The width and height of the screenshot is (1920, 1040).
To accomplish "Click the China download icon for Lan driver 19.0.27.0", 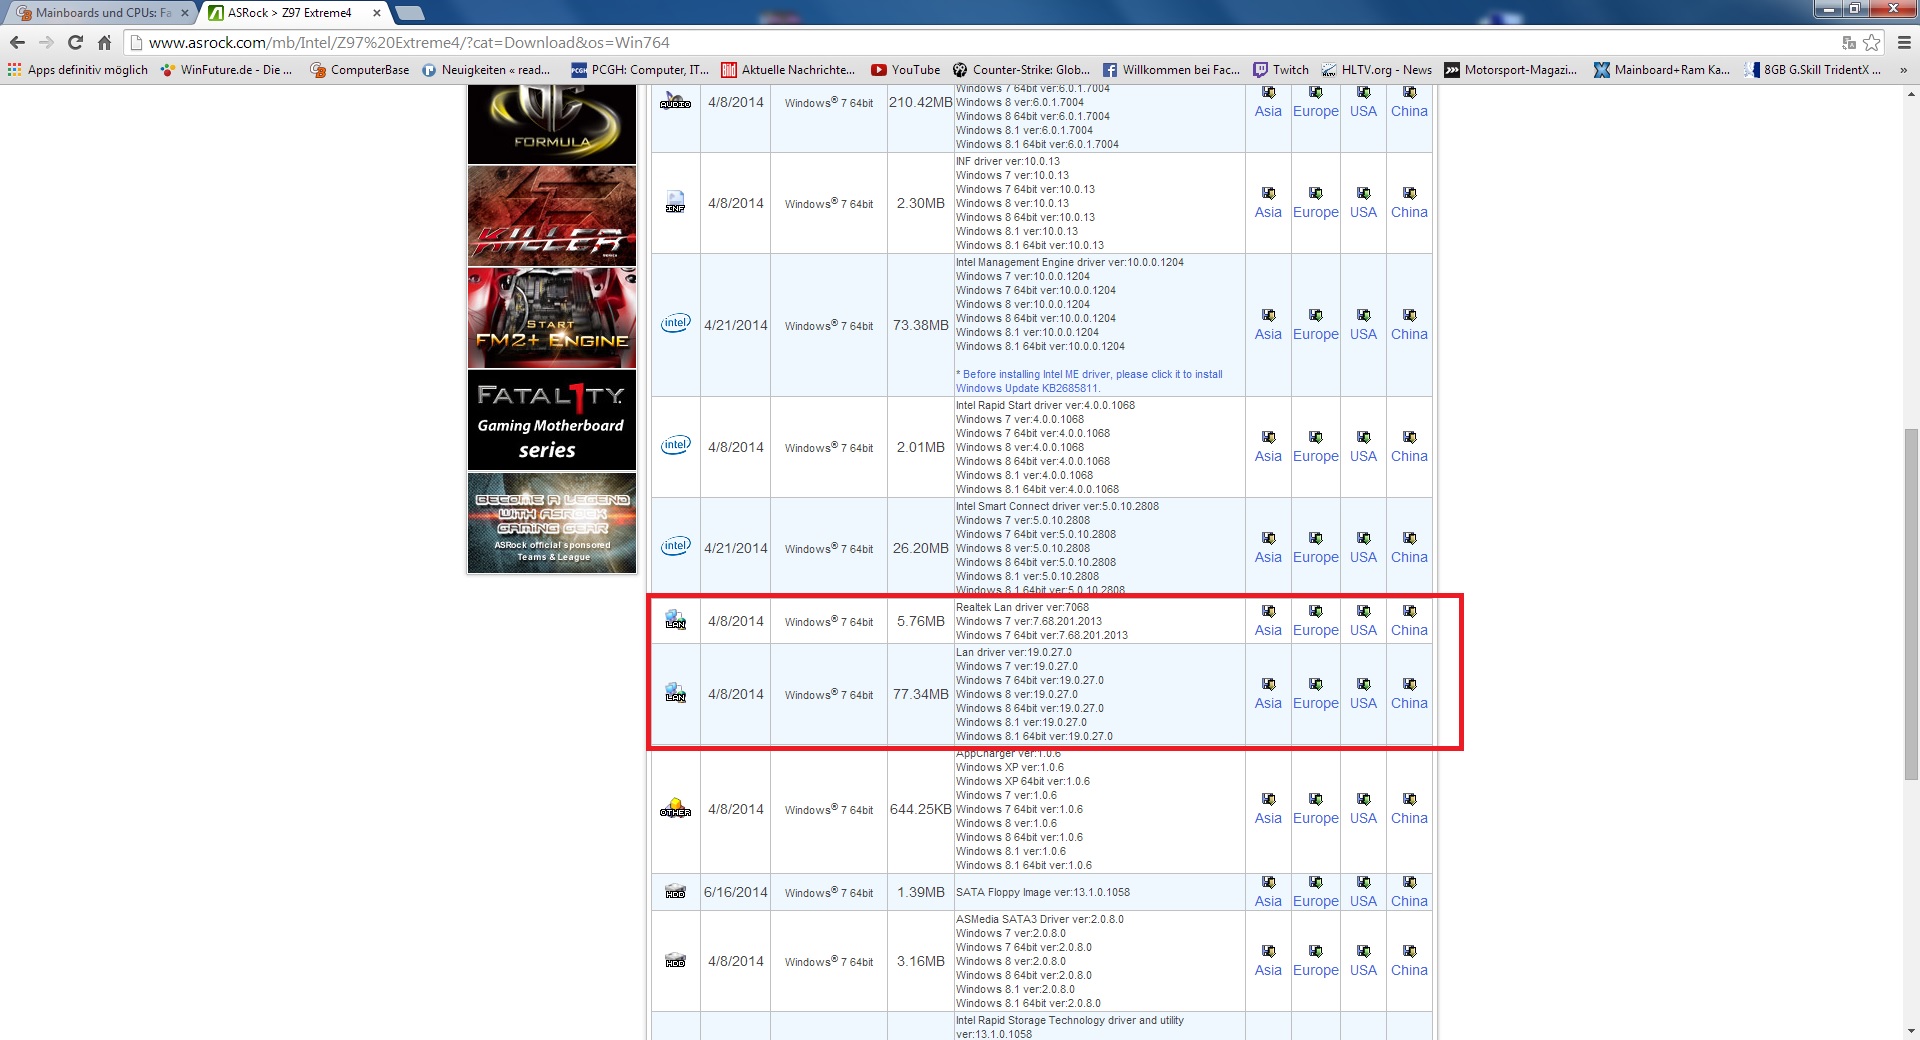I will [1409, 684].
